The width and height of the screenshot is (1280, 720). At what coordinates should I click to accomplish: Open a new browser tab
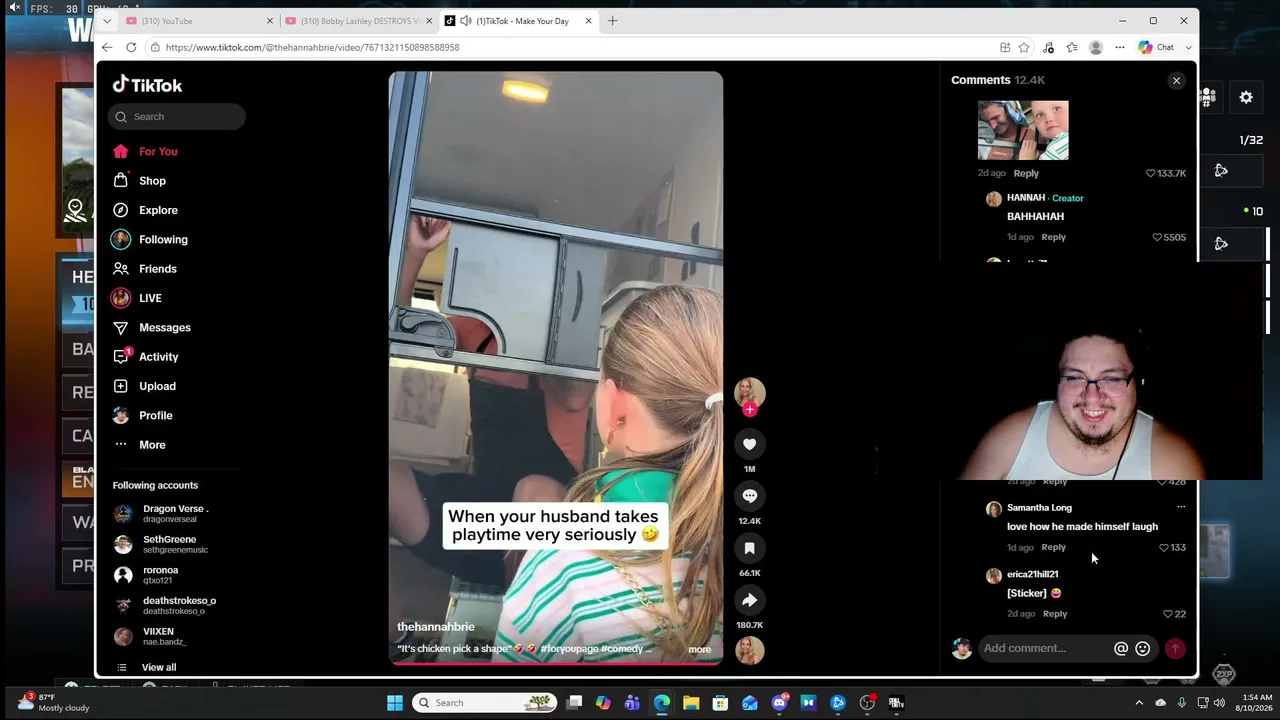[x=613, y=21]
